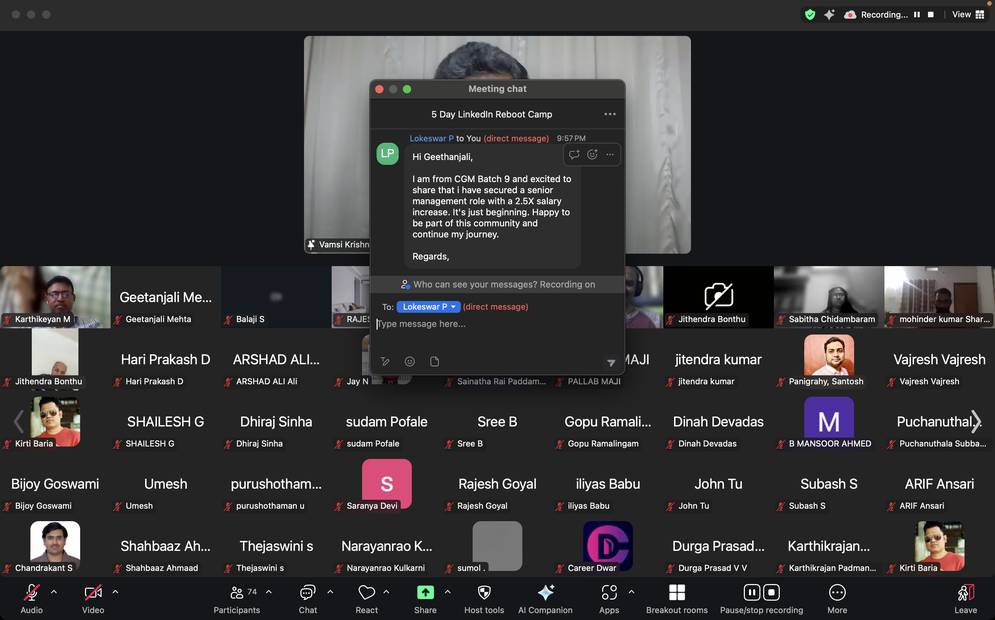The image size is (995, 620).
Task: Expand share options arrow beside Share
Action: 447,591
